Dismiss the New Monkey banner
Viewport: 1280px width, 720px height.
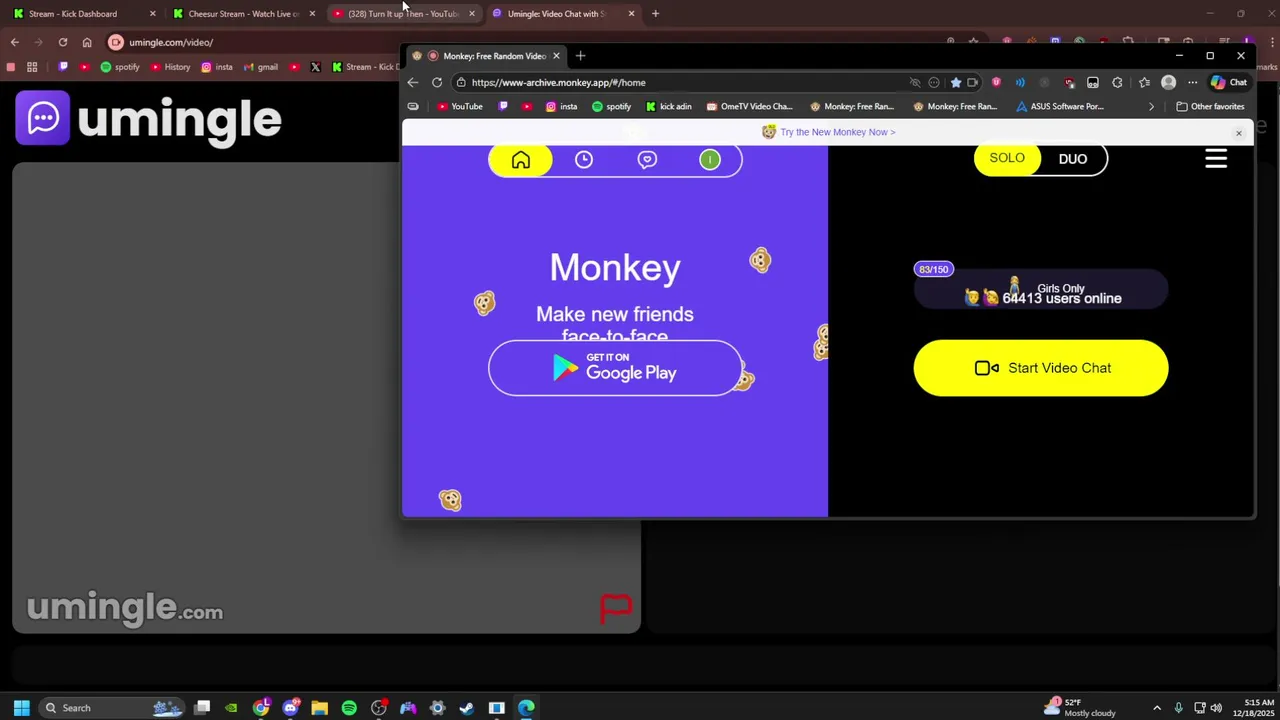click(1238, 133)
